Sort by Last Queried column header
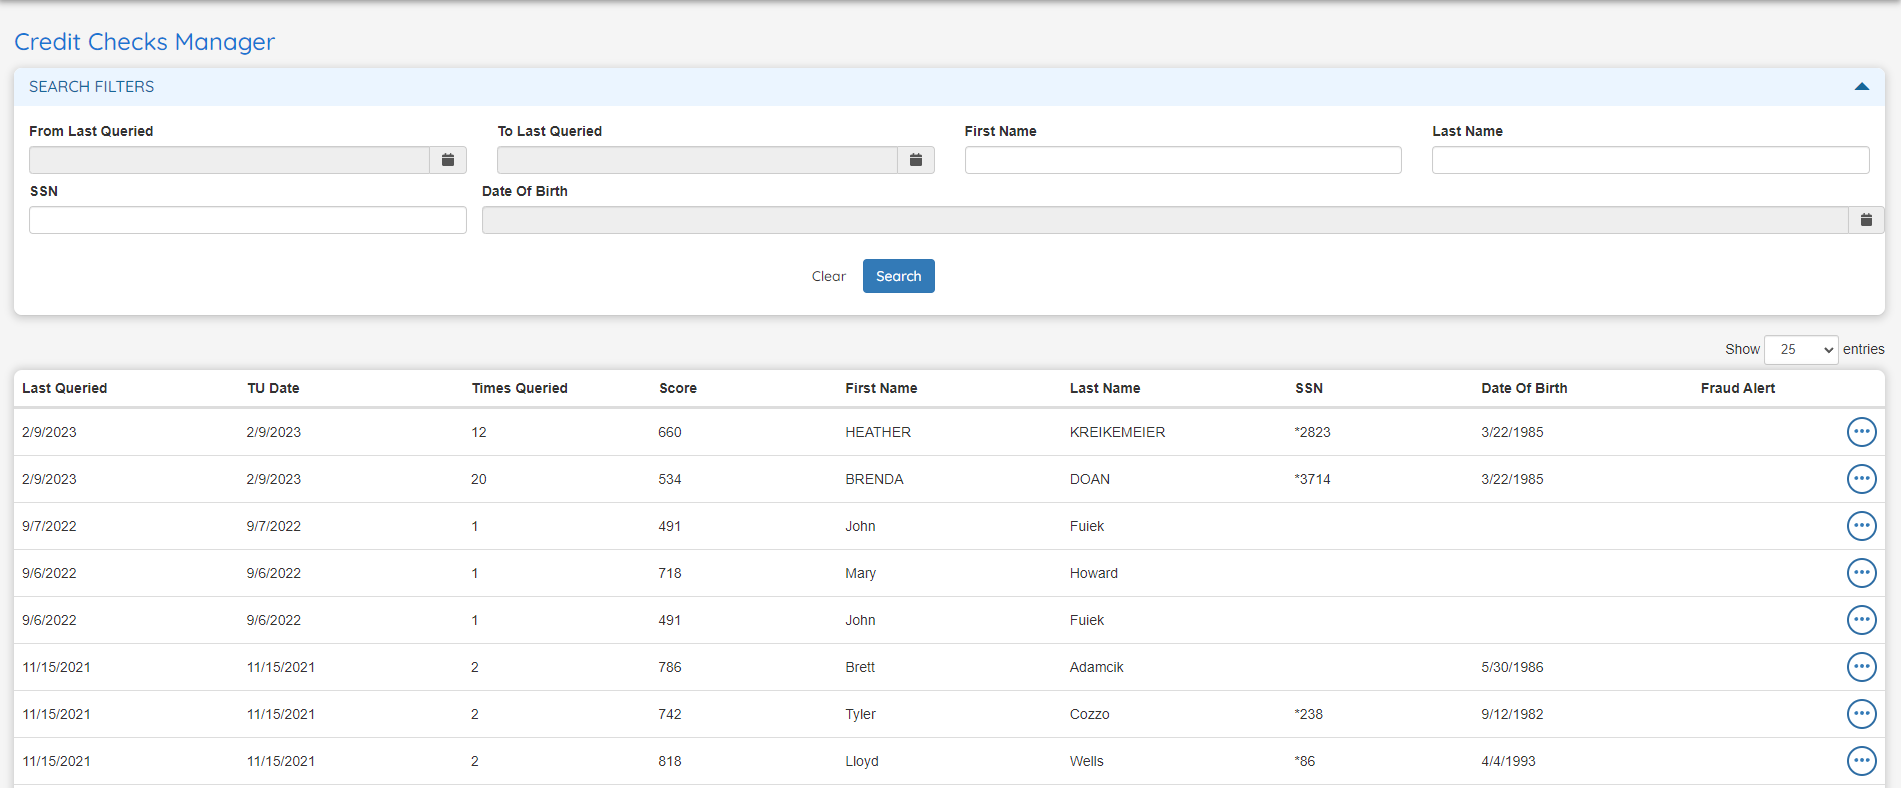 pos(65,388)
